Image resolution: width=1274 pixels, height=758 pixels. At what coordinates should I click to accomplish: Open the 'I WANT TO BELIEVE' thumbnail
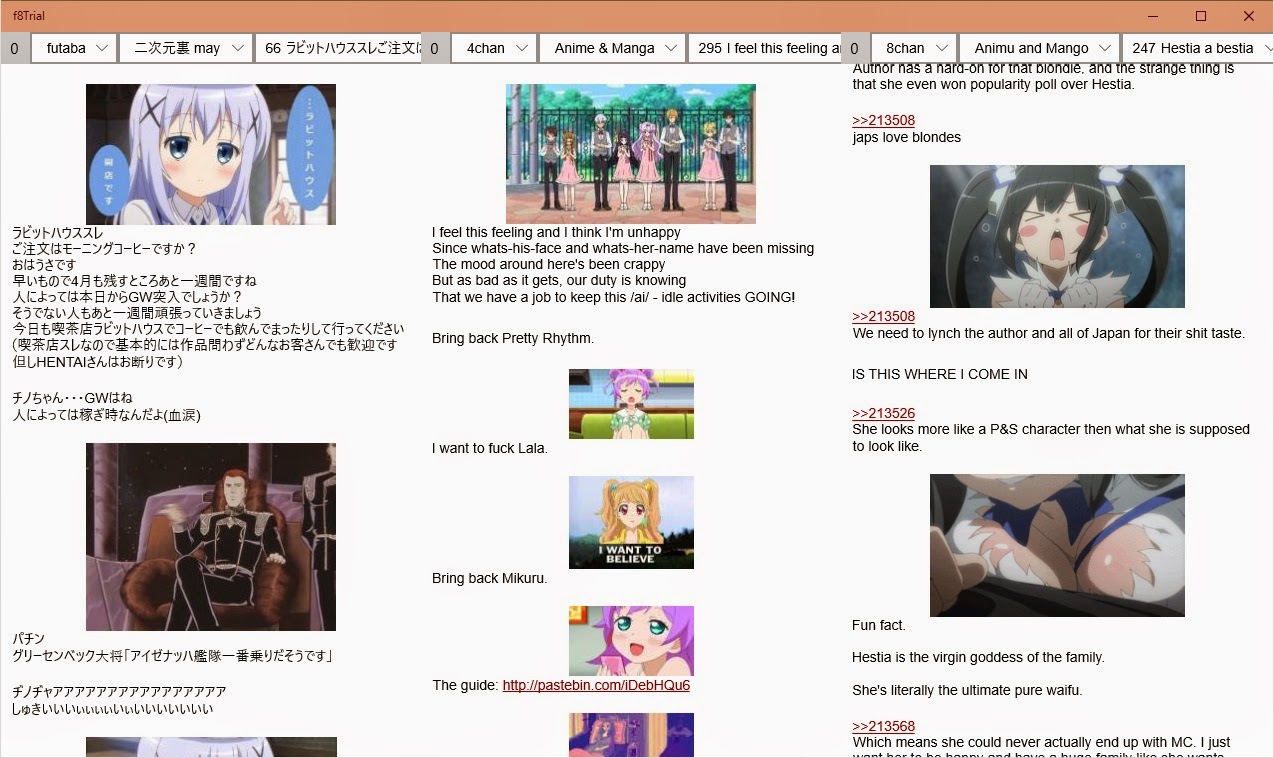pos(631,522)
